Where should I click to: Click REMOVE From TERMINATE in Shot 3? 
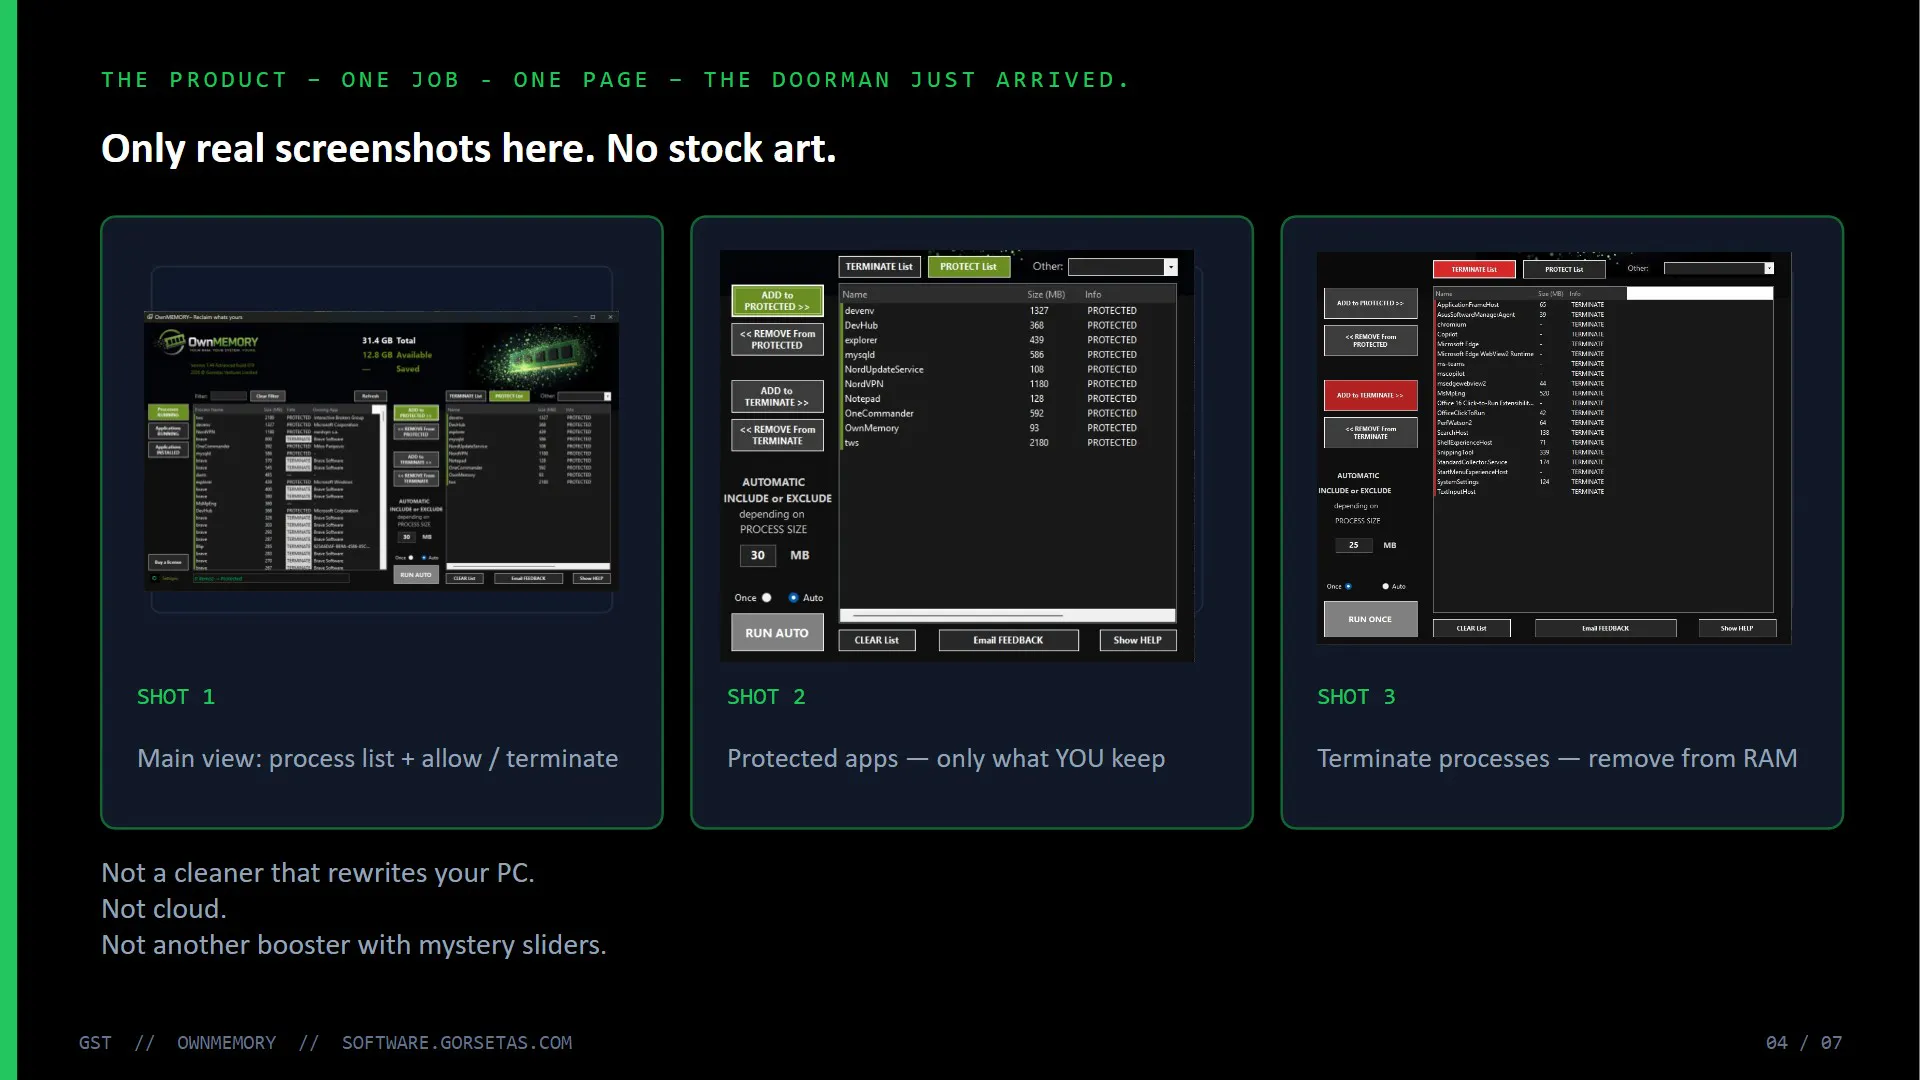pyautogui.click(x=1371, y=433)
